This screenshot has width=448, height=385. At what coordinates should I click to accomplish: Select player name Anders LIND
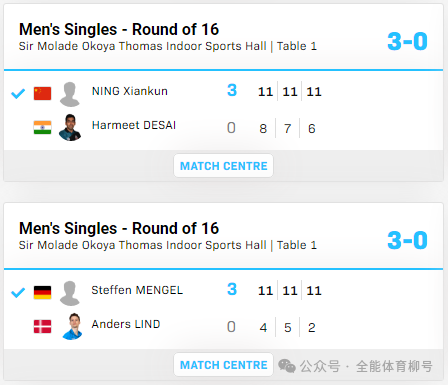tap(126, 324)
